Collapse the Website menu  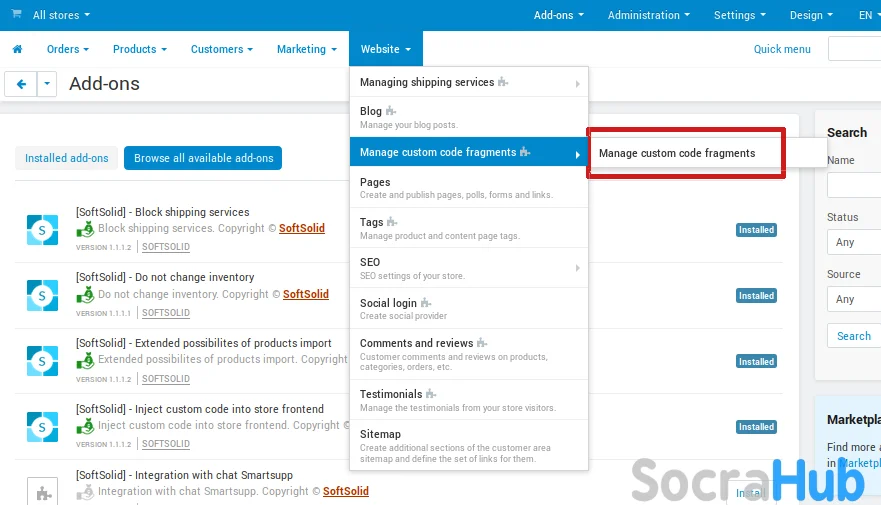coord(385,49)
